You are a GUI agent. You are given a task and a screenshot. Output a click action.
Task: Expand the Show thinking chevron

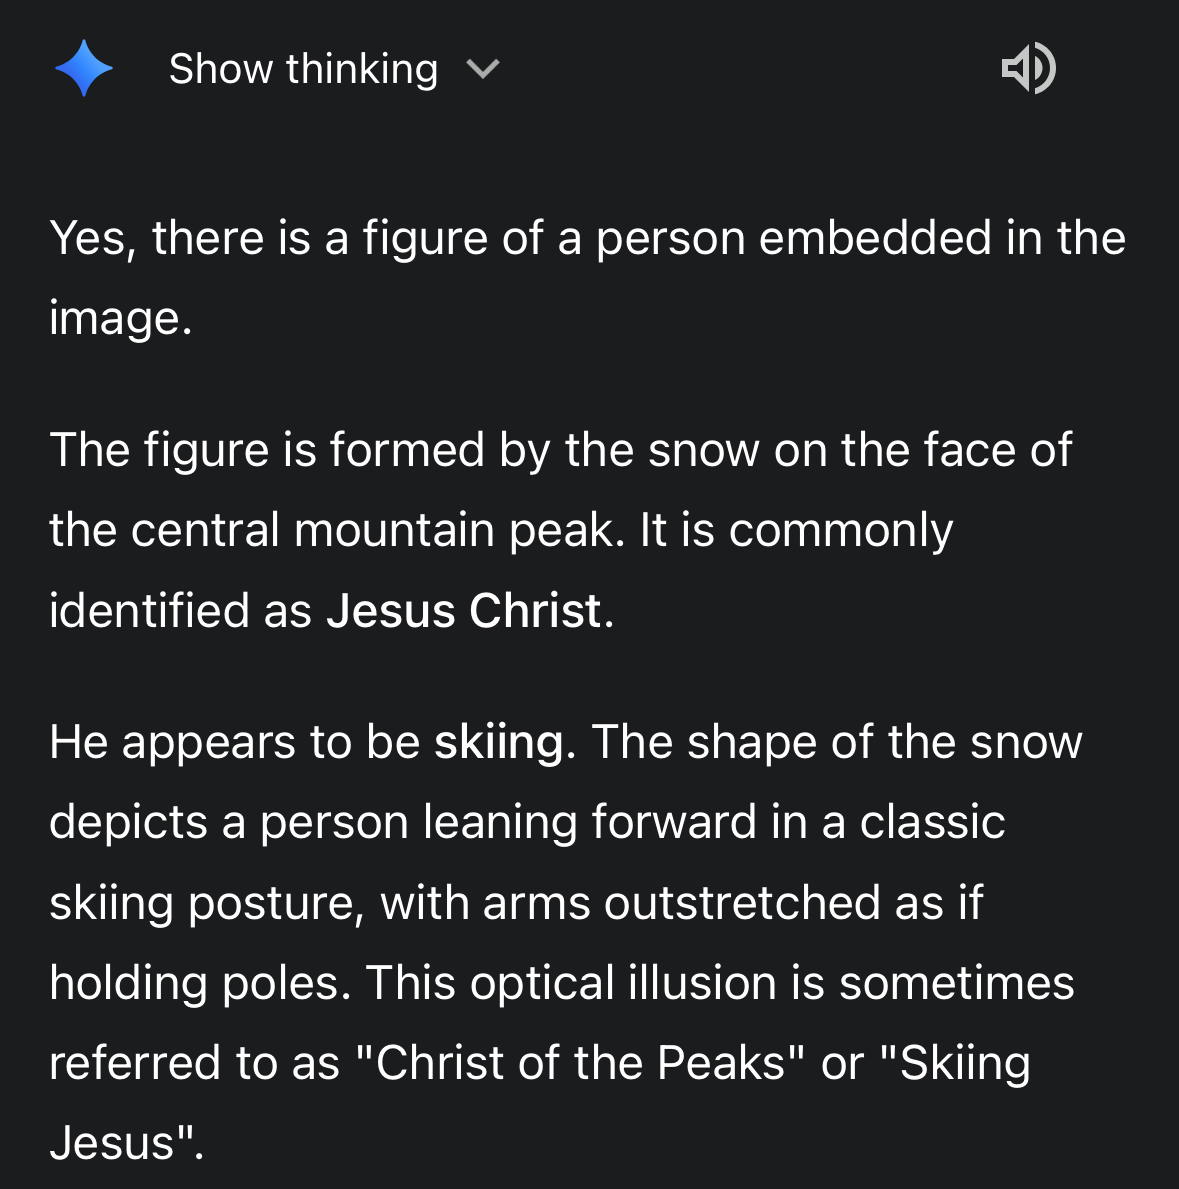483,69
